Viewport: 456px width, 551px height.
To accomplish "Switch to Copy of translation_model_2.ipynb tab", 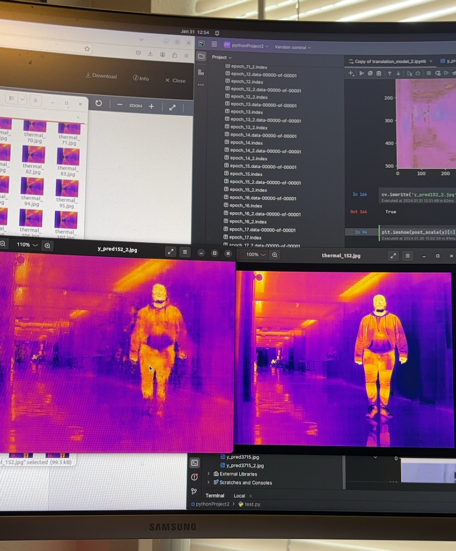I will tap(390, 61).
